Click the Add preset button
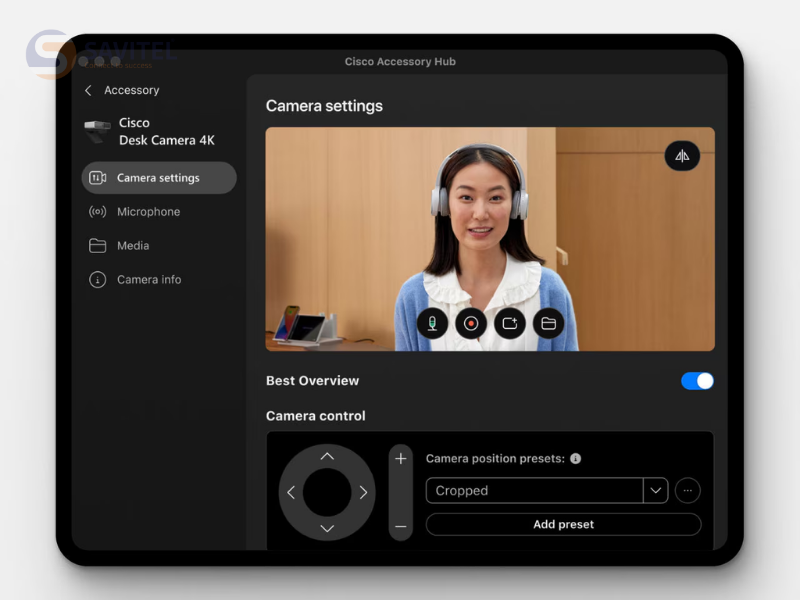The height and width of the screenshot is (600, 800). pos(564,524)
